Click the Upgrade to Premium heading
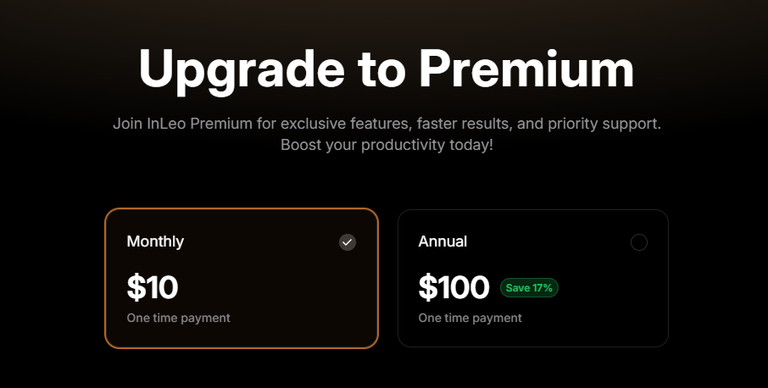 [x=386, y=70]
